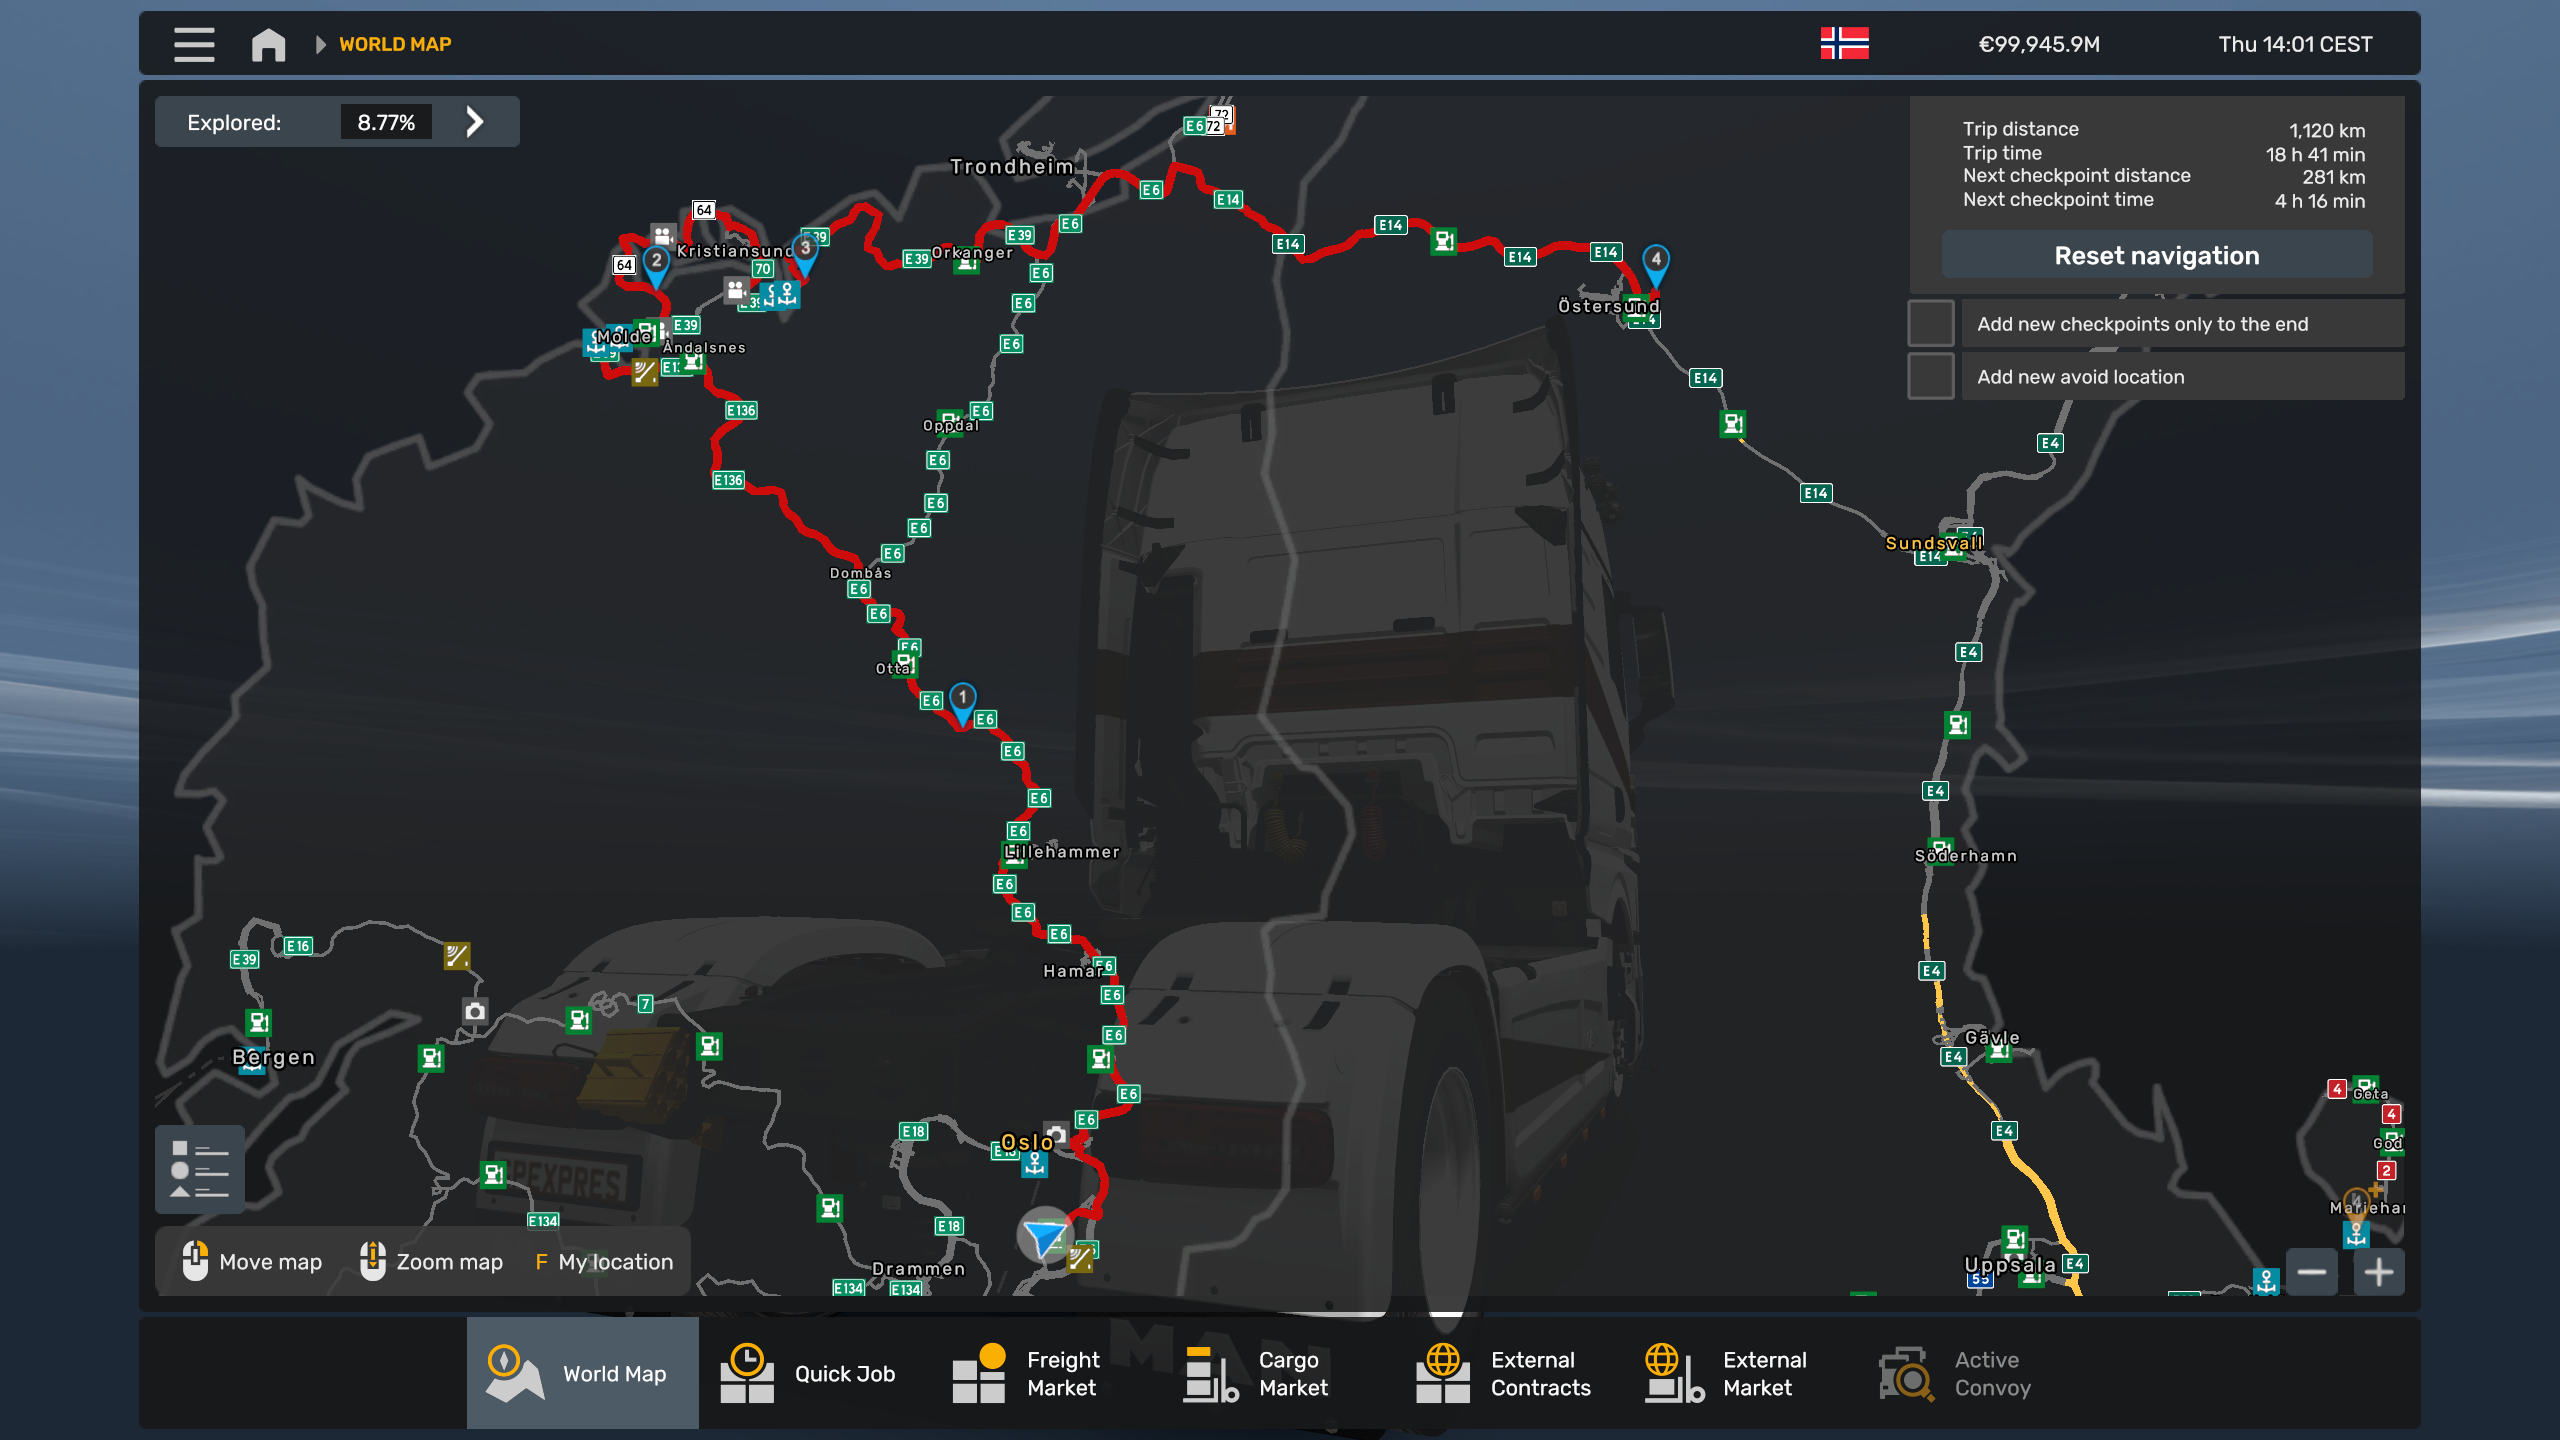This screenshot has width=2560, height=1440.
Task: Click the Norway flag icon
Action: (1844, 44)
